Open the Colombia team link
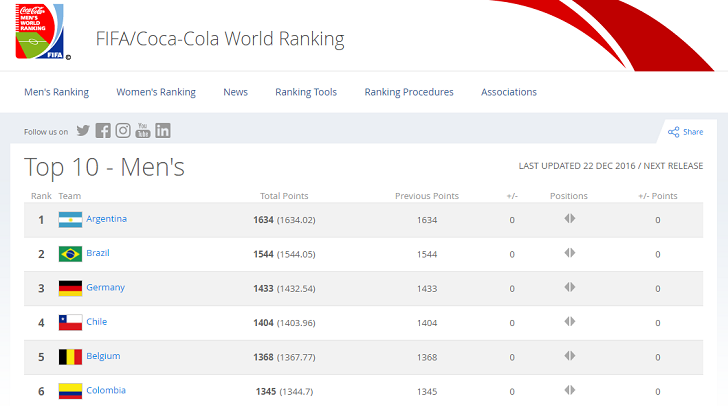 [106, 390]
